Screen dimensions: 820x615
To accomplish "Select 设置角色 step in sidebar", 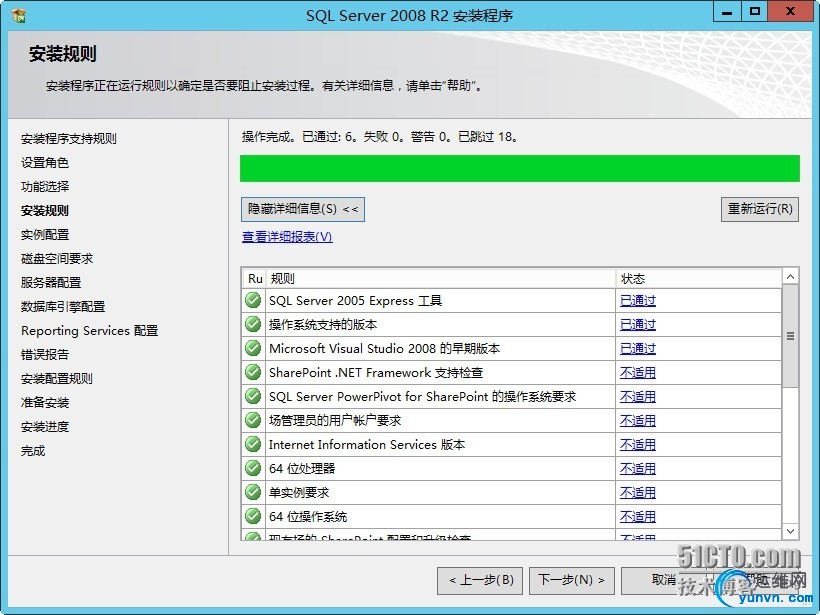I will pyautogui.click(x=45, y=163).
